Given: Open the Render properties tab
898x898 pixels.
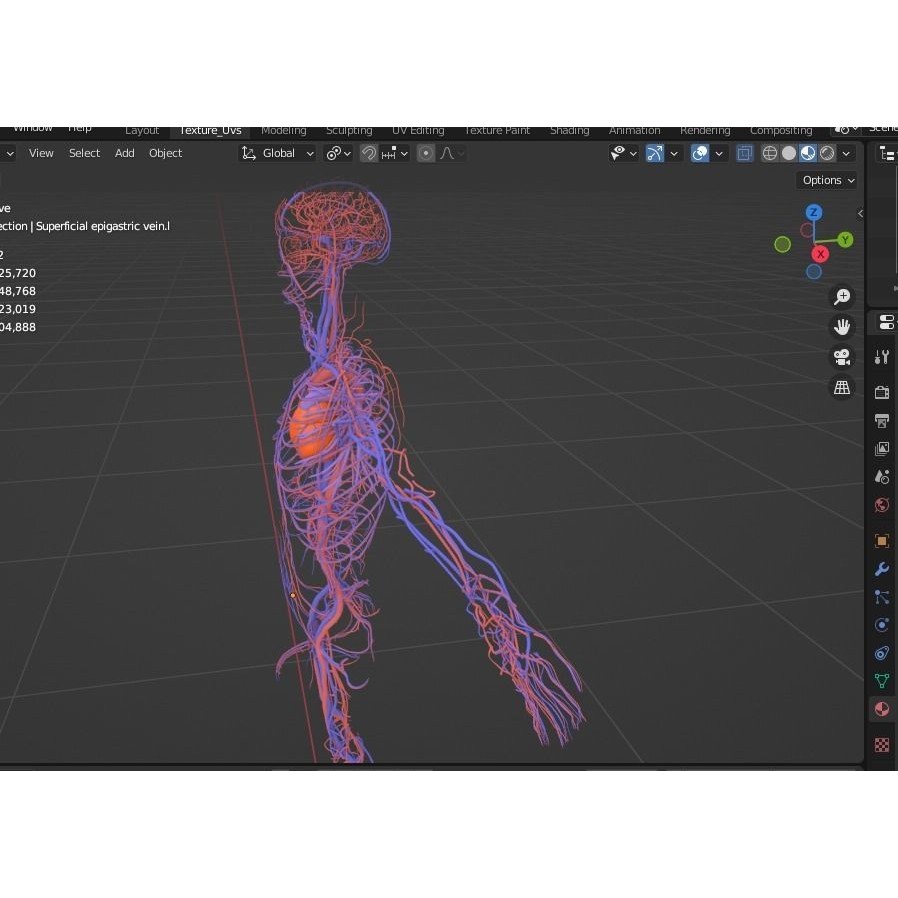Looking at the screenshot, I should coord(881,391).
